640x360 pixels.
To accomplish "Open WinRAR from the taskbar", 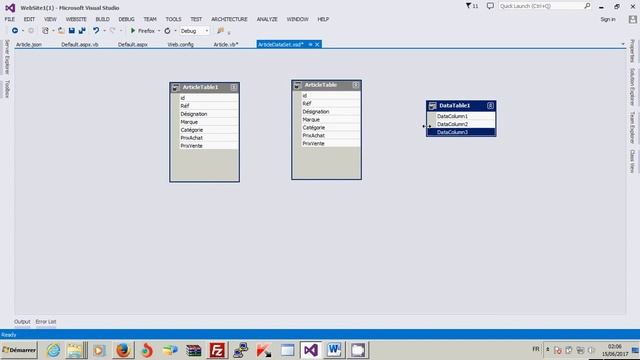I will point(193,350).
